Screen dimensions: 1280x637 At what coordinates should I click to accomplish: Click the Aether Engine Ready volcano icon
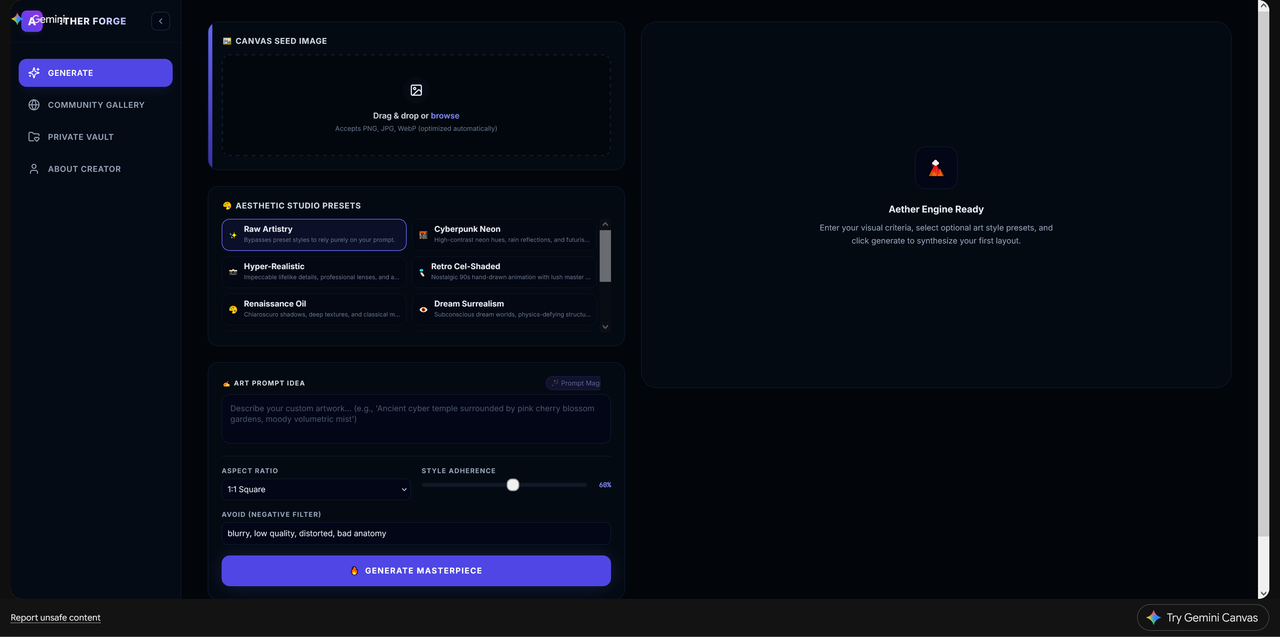pyautogui.click(x=936, y=168)
